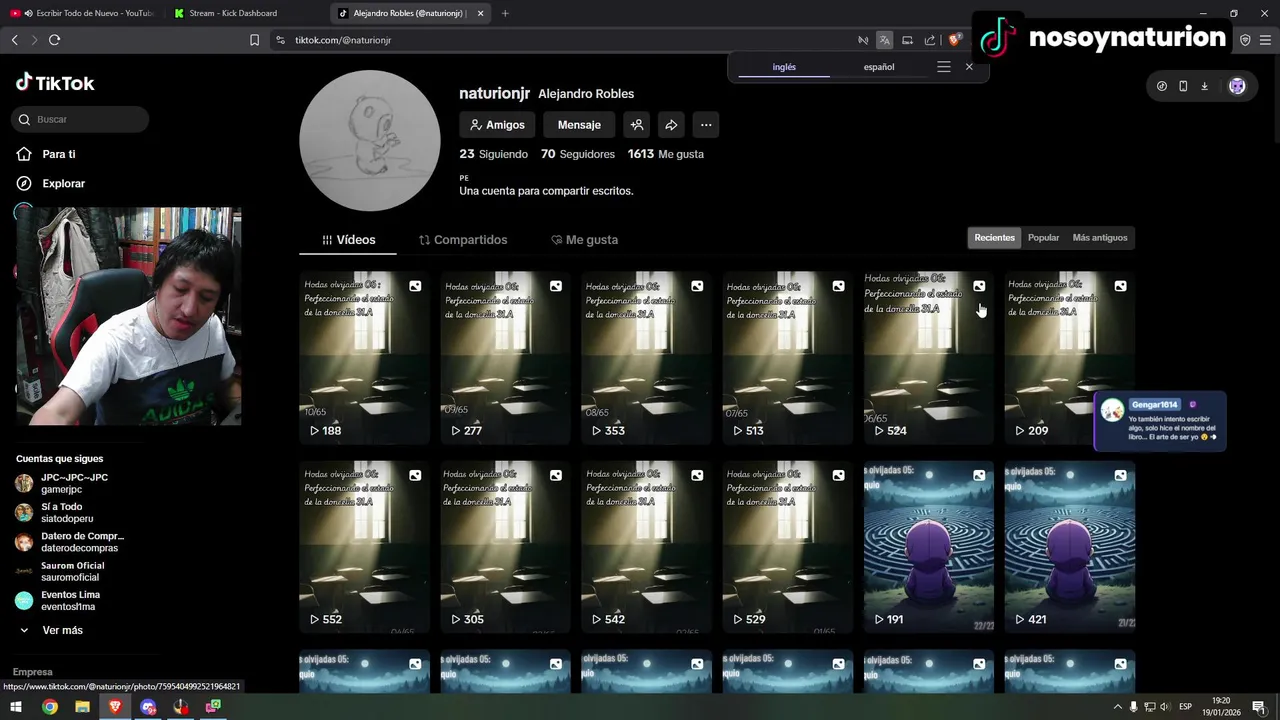Viewport: 1280px width, 720px height.
Task: Select español in the translate popup
Action: [879, 67]
